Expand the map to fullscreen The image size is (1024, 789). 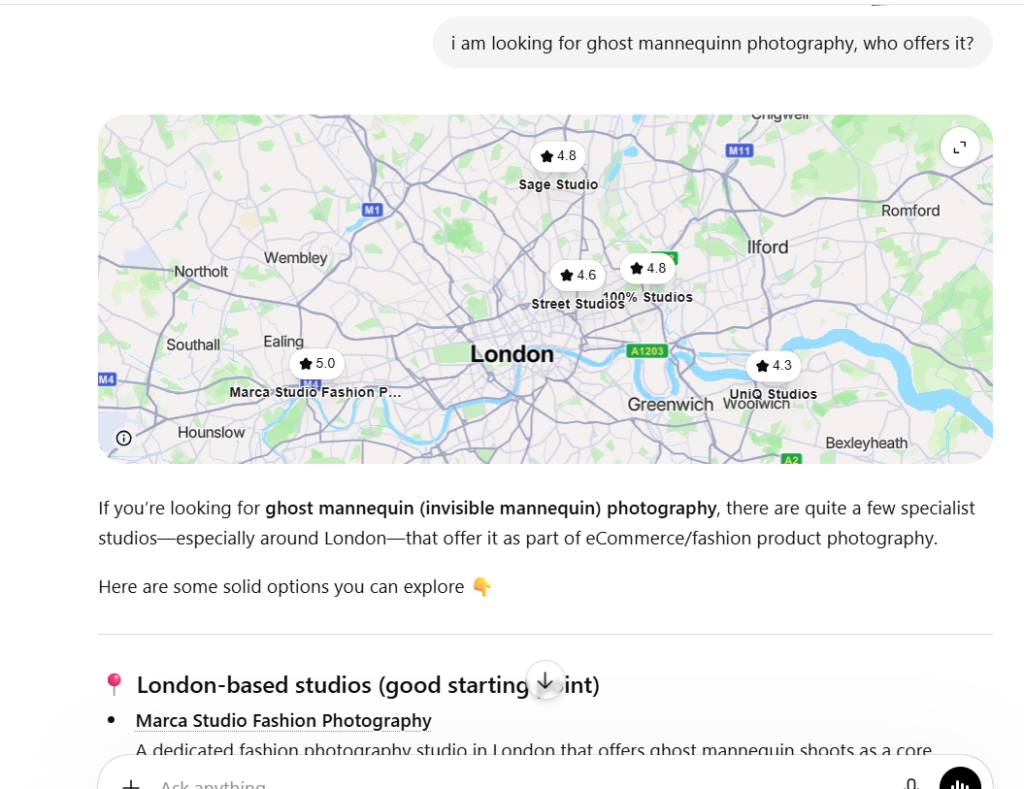959,148
